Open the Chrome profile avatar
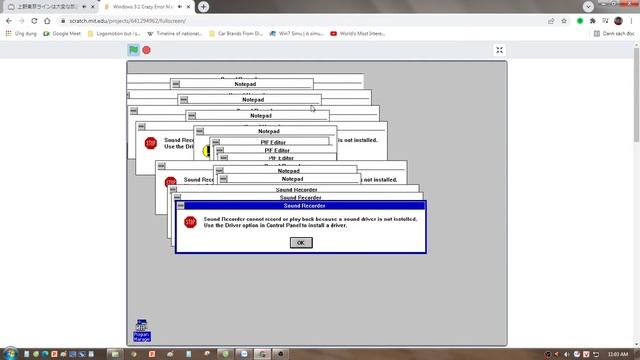 click(x=618, y=21)
